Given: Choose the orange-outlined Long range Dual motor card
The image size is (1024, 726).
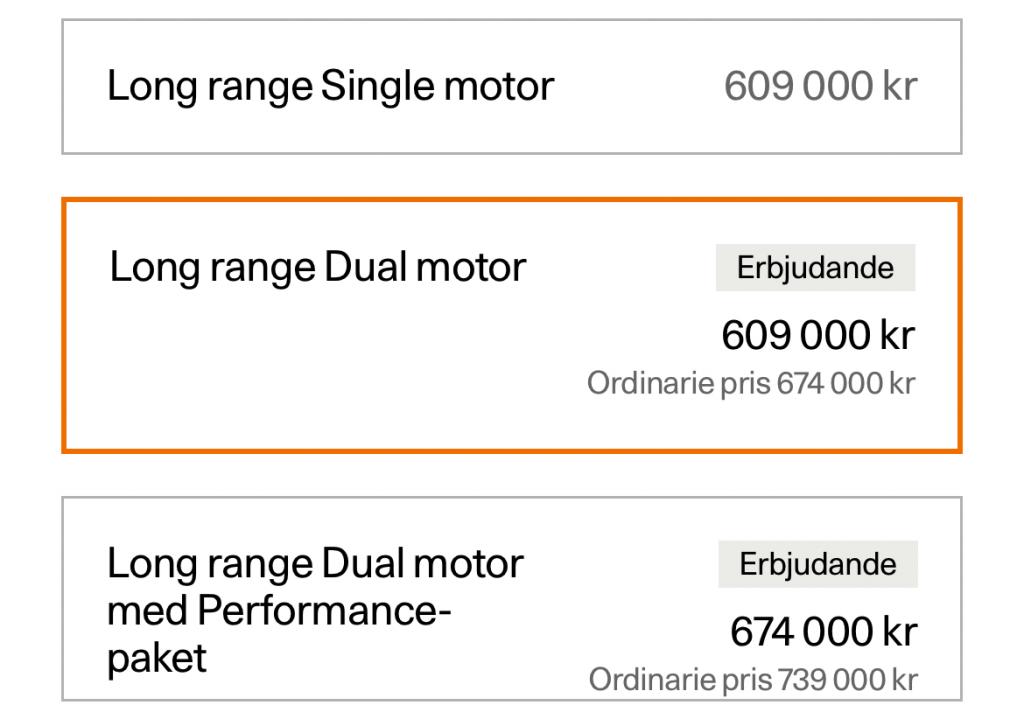Looking at the screenshot, I should pos(511,325).
